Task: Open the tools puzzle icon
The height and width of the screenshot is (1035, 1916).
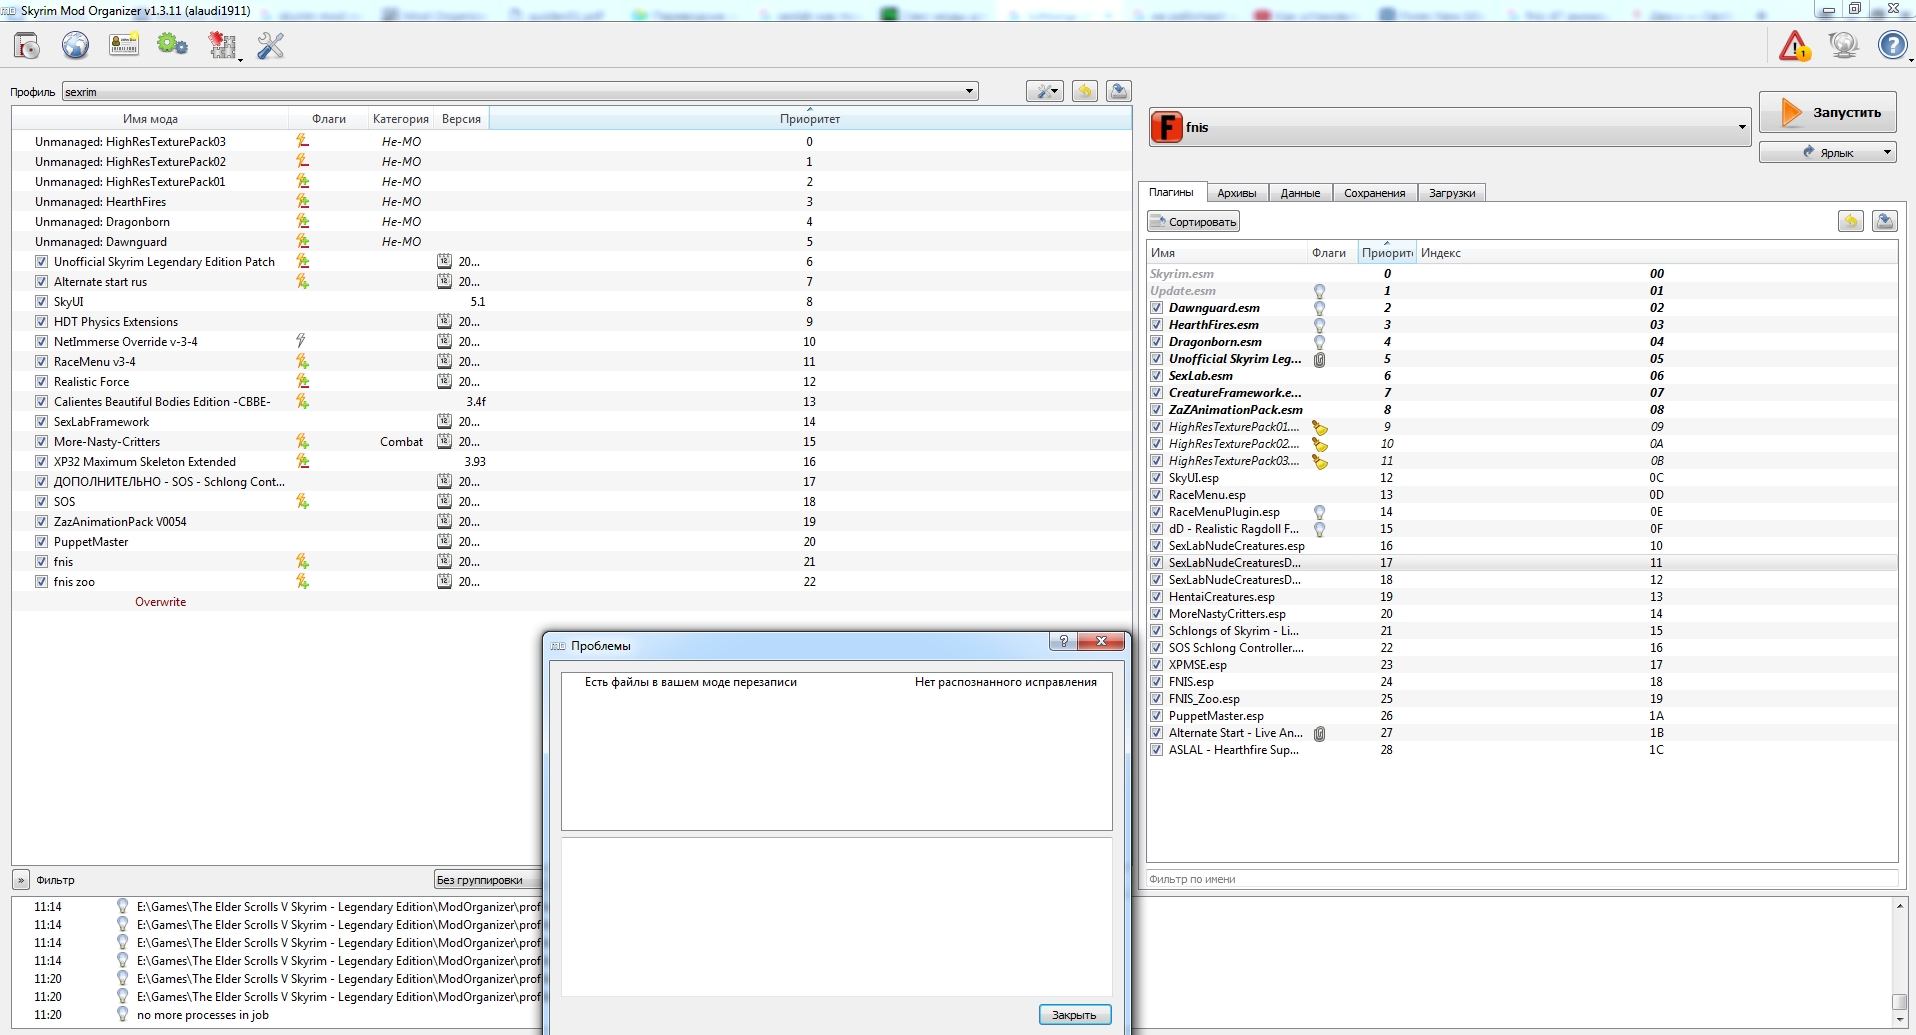Action: point(221,46)
